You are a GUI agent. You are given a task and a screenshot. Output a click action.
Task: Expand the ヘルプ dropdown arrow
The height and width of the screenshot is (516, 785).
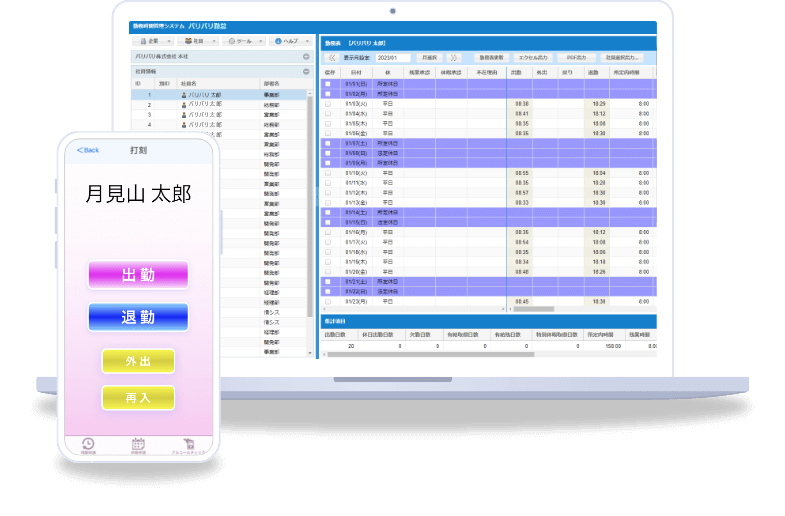[307, 41]
